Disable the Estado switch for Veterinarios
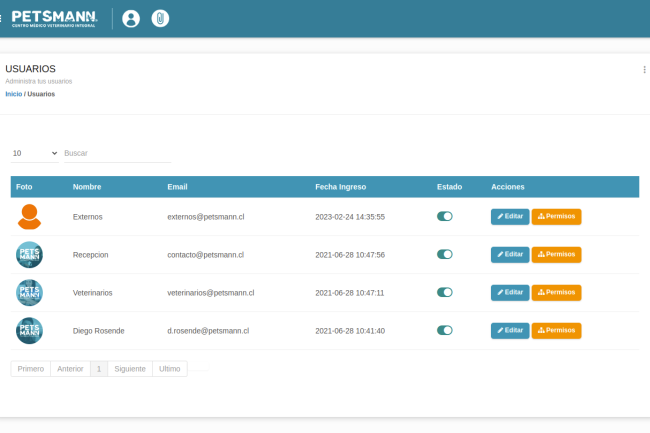650x433 pixels. click(445, 292)
